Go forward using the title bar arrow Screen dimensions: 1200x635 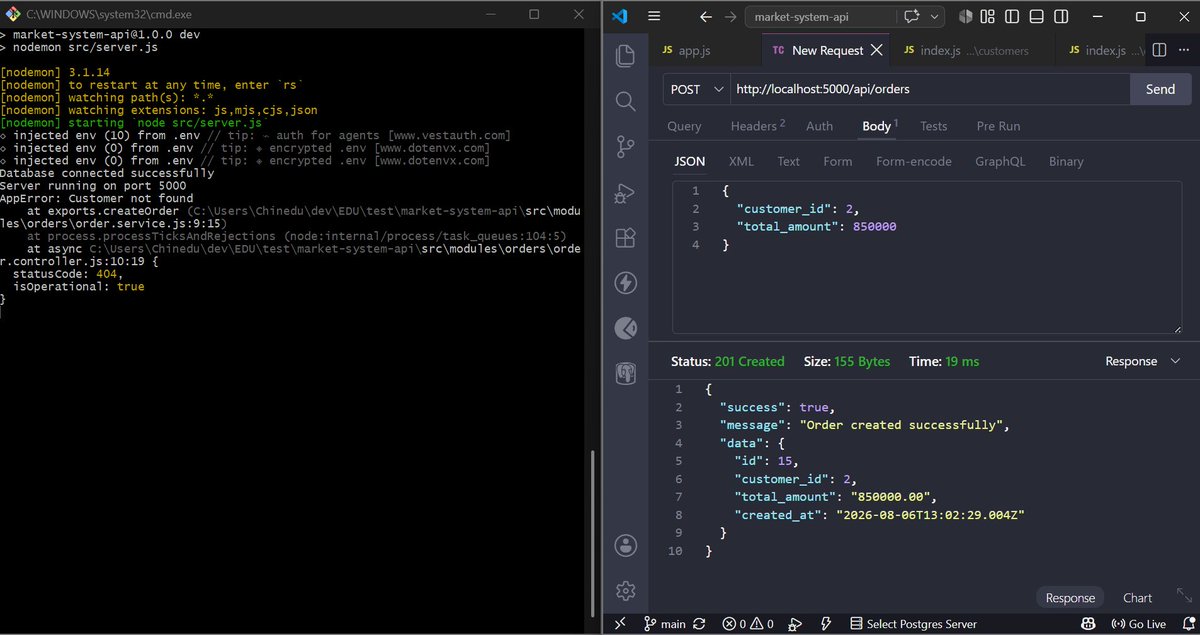729,17
